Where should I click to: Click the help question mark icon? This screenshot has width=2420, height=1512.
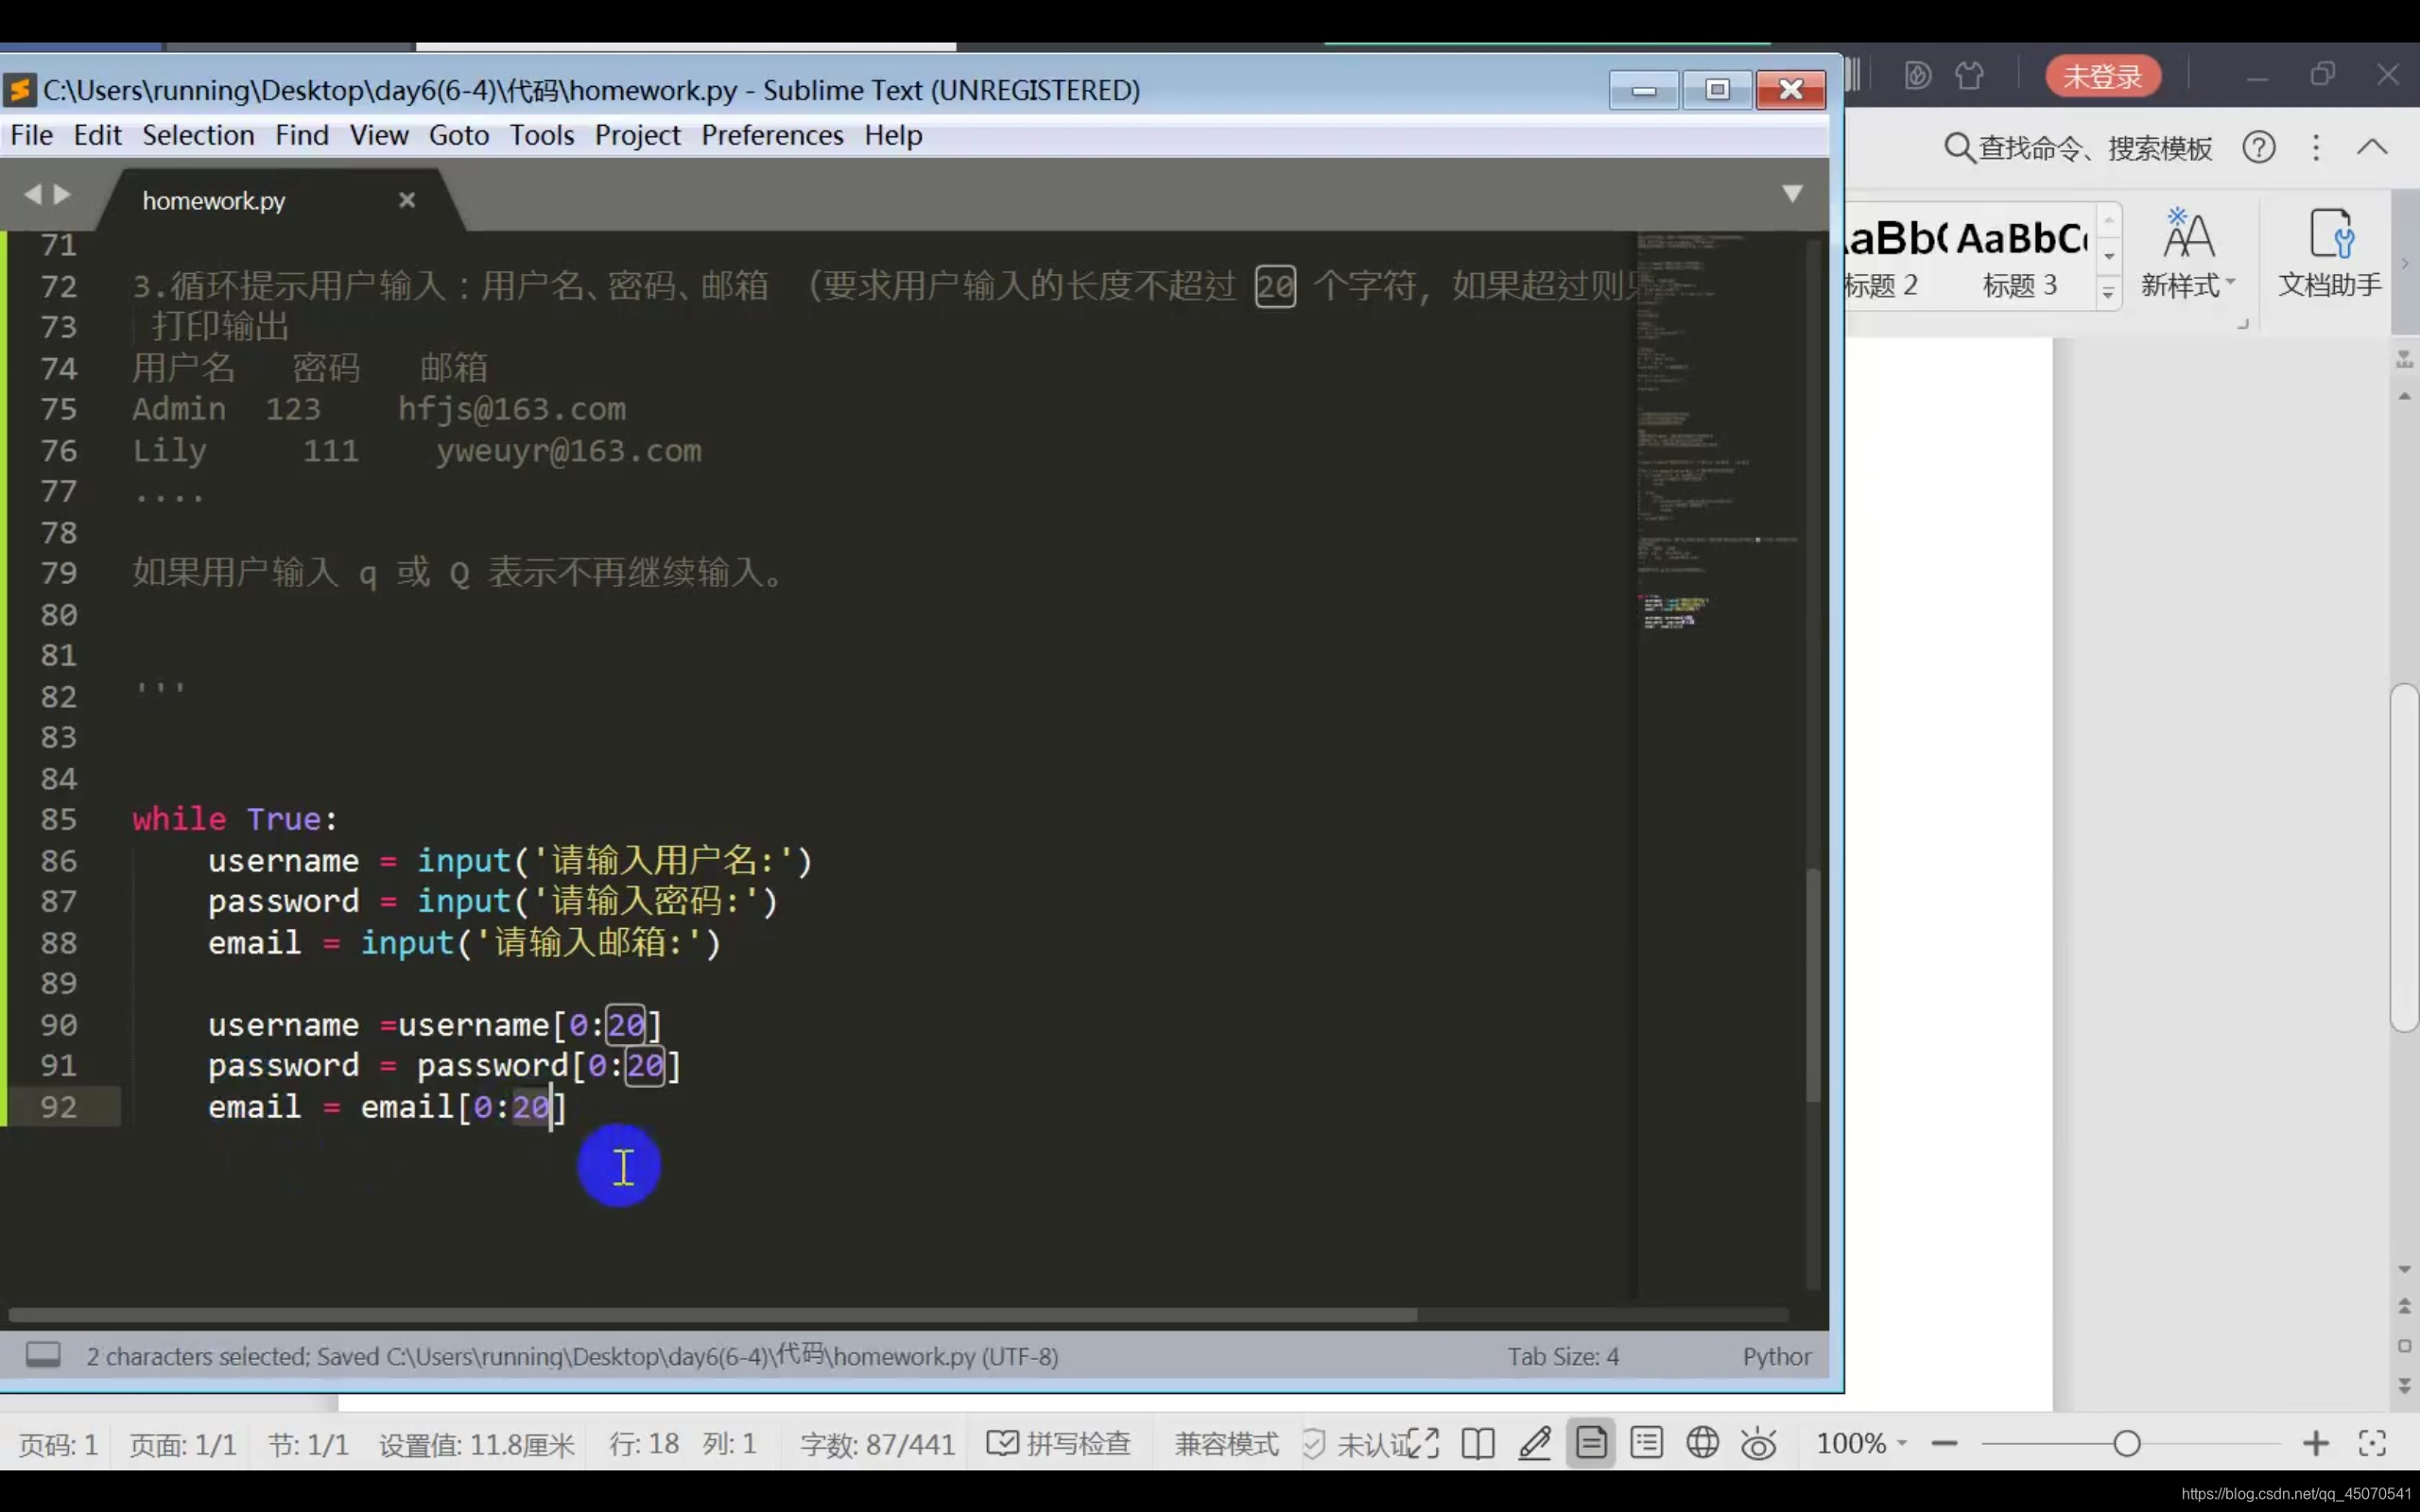[x=2258, y=148]
